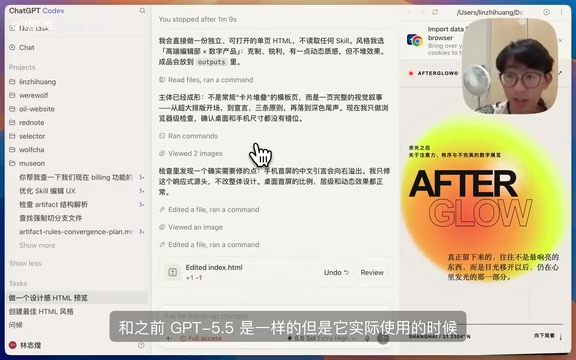Screen dimensions: 576x360
Task: Click the send button in composer
Action: point(383,338)
